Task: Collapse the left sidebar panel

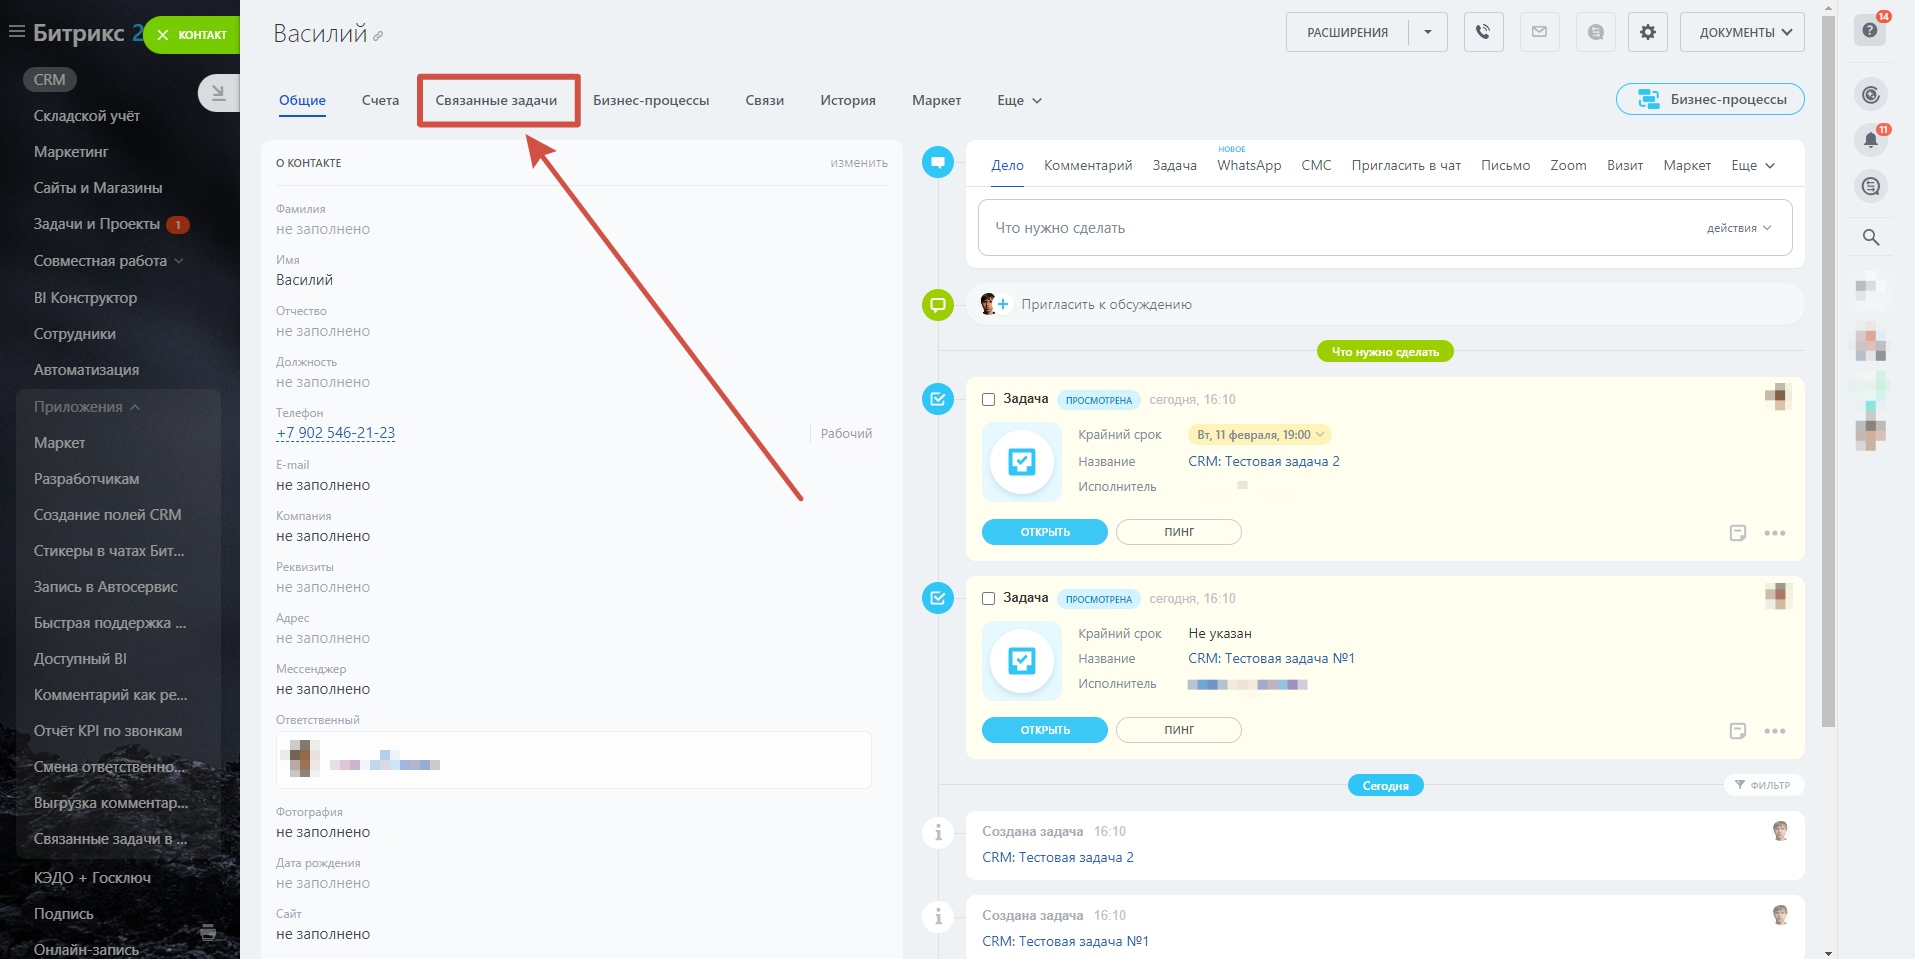Action: pos(218,93)
